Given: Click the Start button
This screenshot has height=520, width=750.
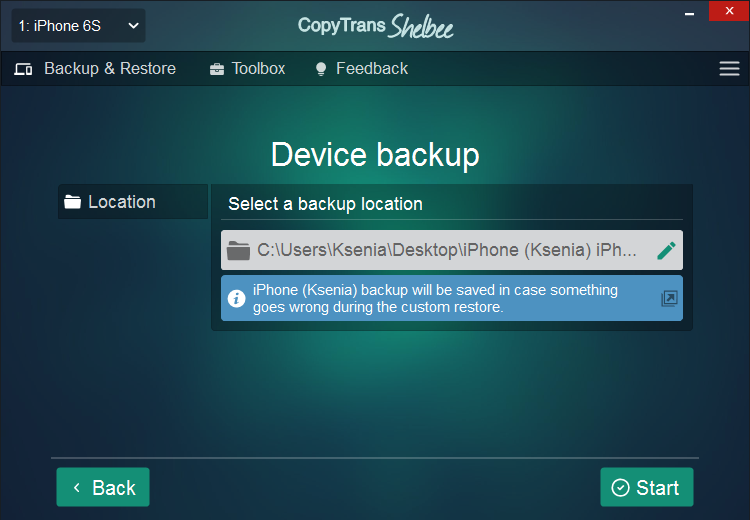Looking at the screenshot, I should pos(647,487).
